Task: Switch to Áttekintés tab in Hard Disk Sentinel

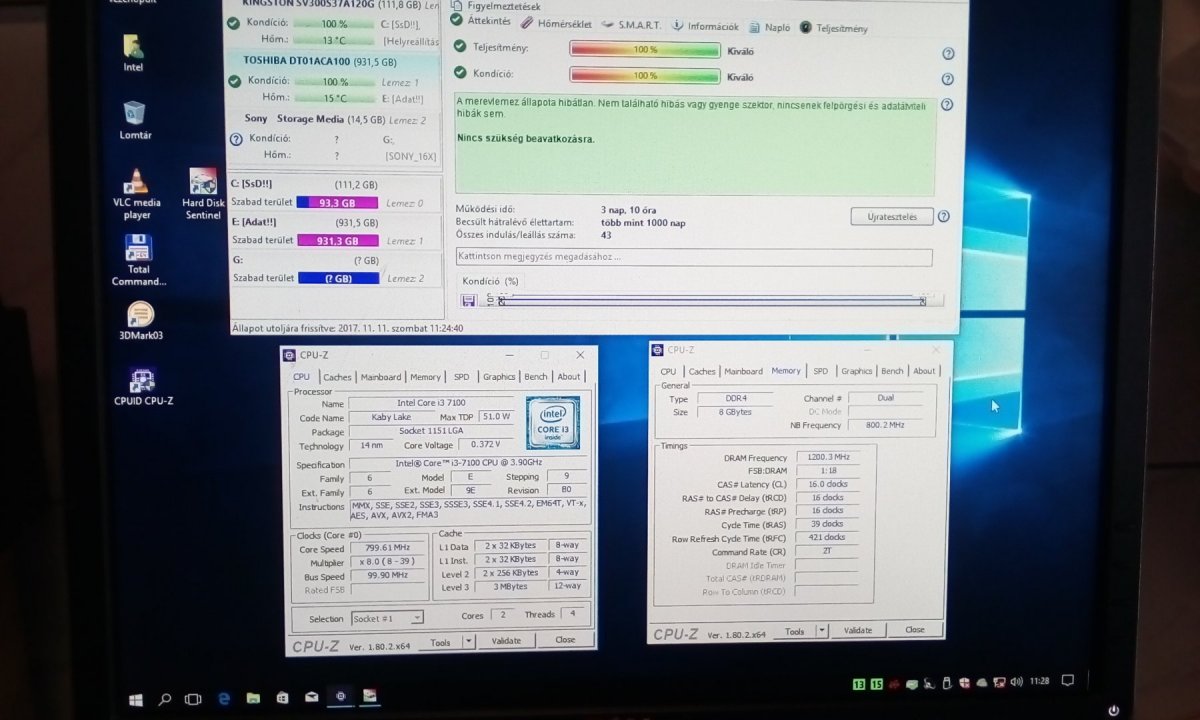Action: [482, 21]
